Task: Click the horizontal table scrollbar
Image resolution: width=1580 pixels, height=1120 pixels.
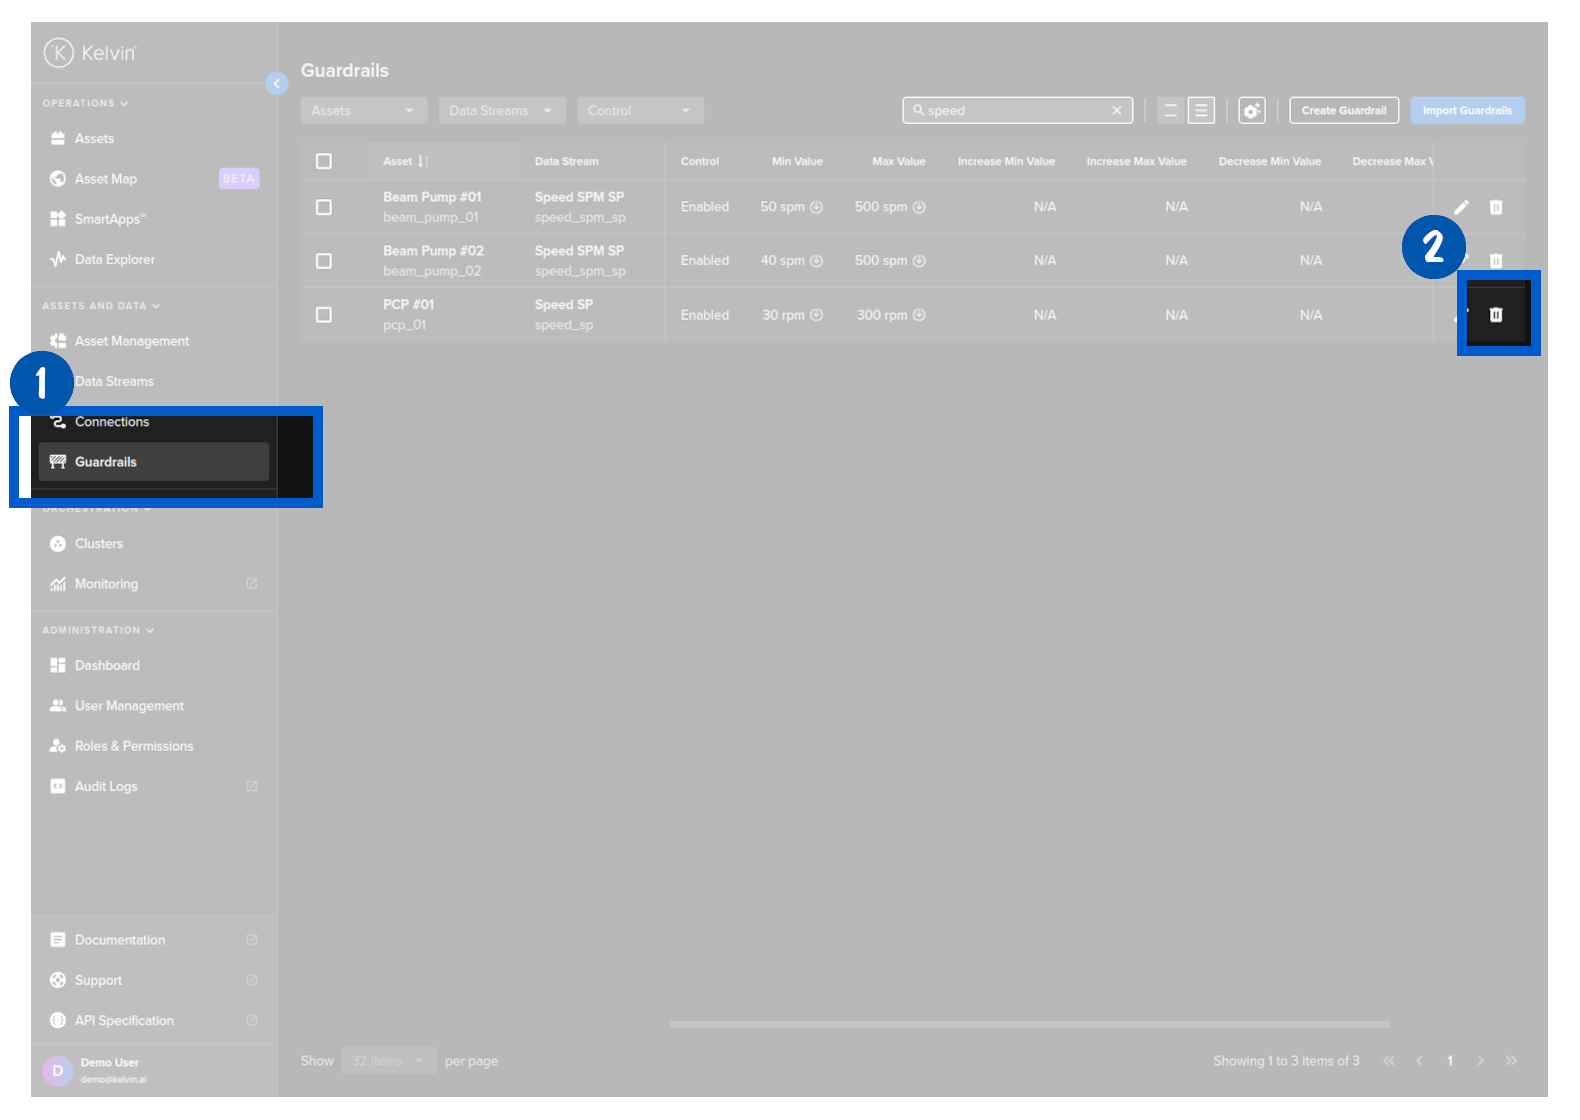Action: 1029,1024
